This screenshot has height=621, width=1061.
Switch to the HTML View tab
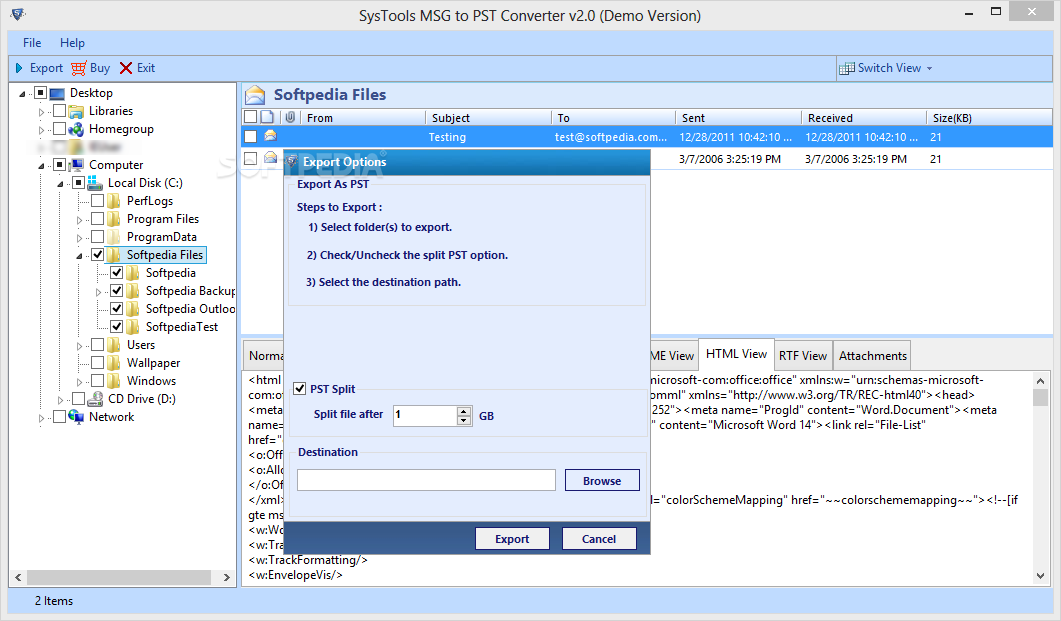(736, 354)
